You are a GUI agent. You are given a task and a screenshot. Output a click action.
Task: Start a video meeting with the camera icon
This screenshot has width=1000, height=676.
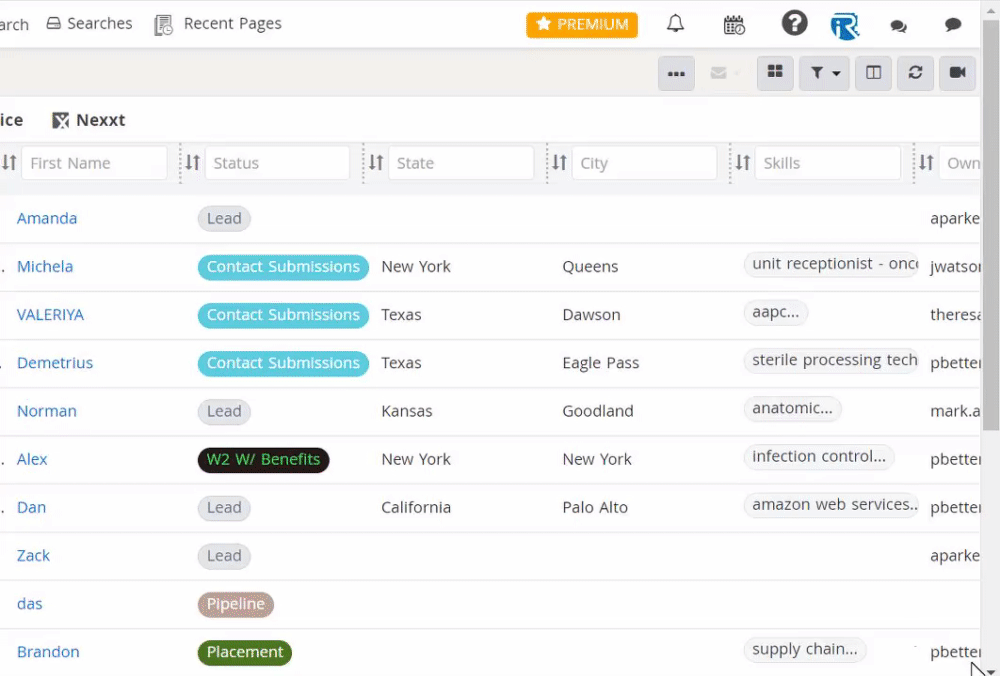click(957, 73)
